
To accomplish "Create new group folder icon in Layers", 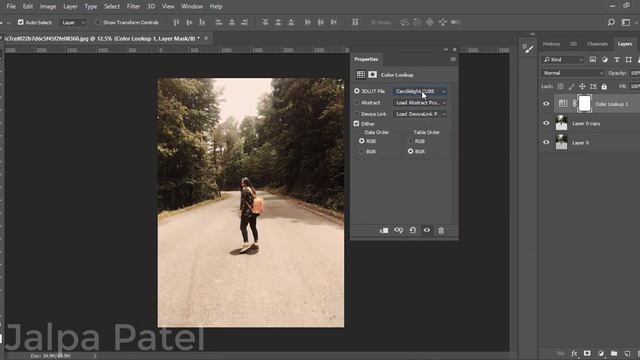I will (x=614, y=353).
